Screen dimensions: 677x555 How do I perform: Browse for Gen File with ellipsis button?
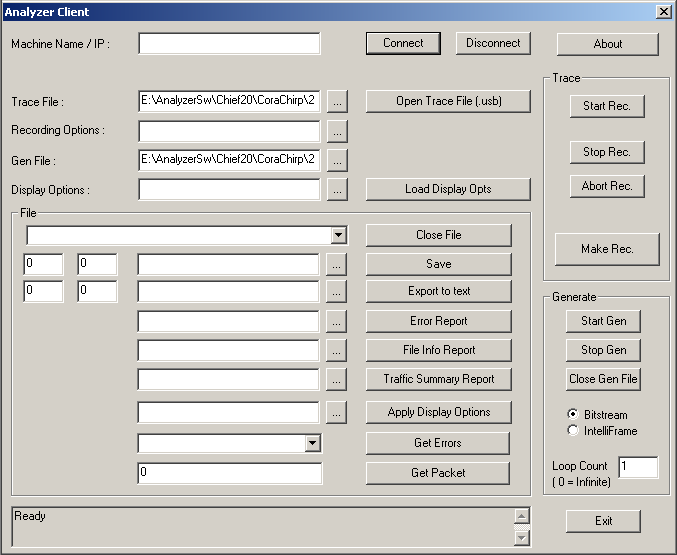tap(337, 160)
